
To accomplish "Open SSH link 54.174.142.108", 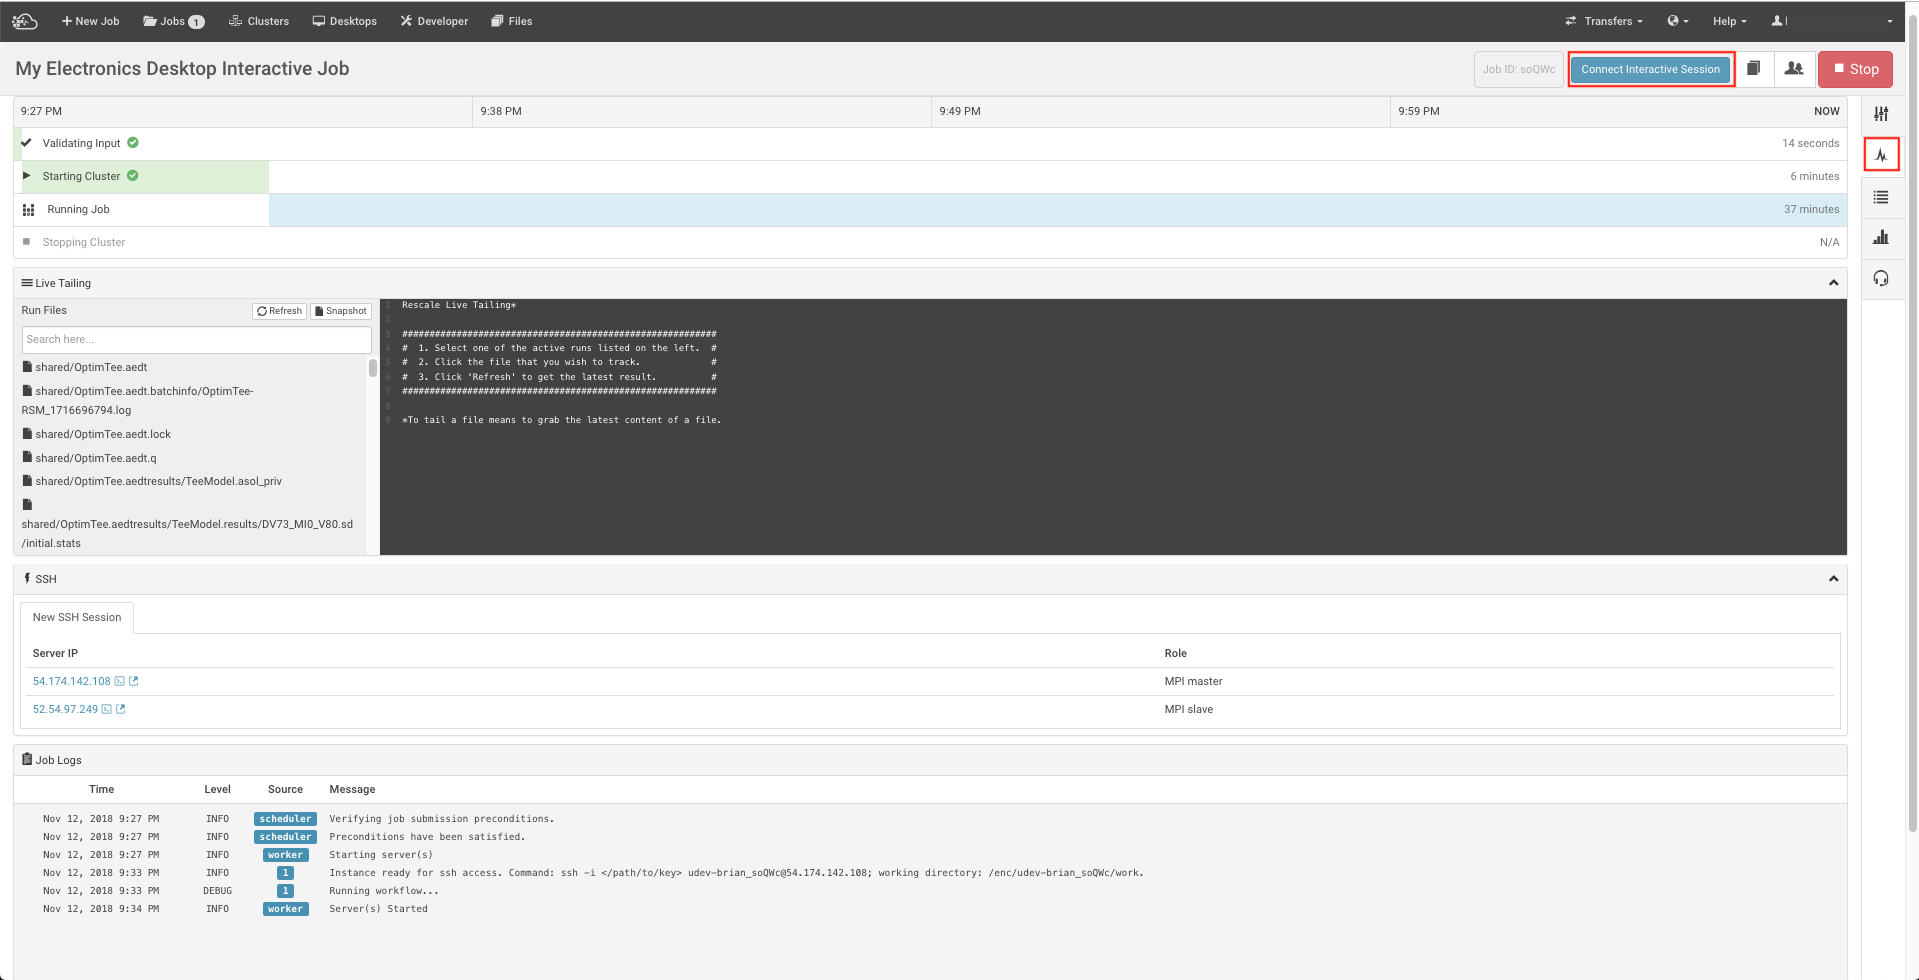I will point(72,681).
